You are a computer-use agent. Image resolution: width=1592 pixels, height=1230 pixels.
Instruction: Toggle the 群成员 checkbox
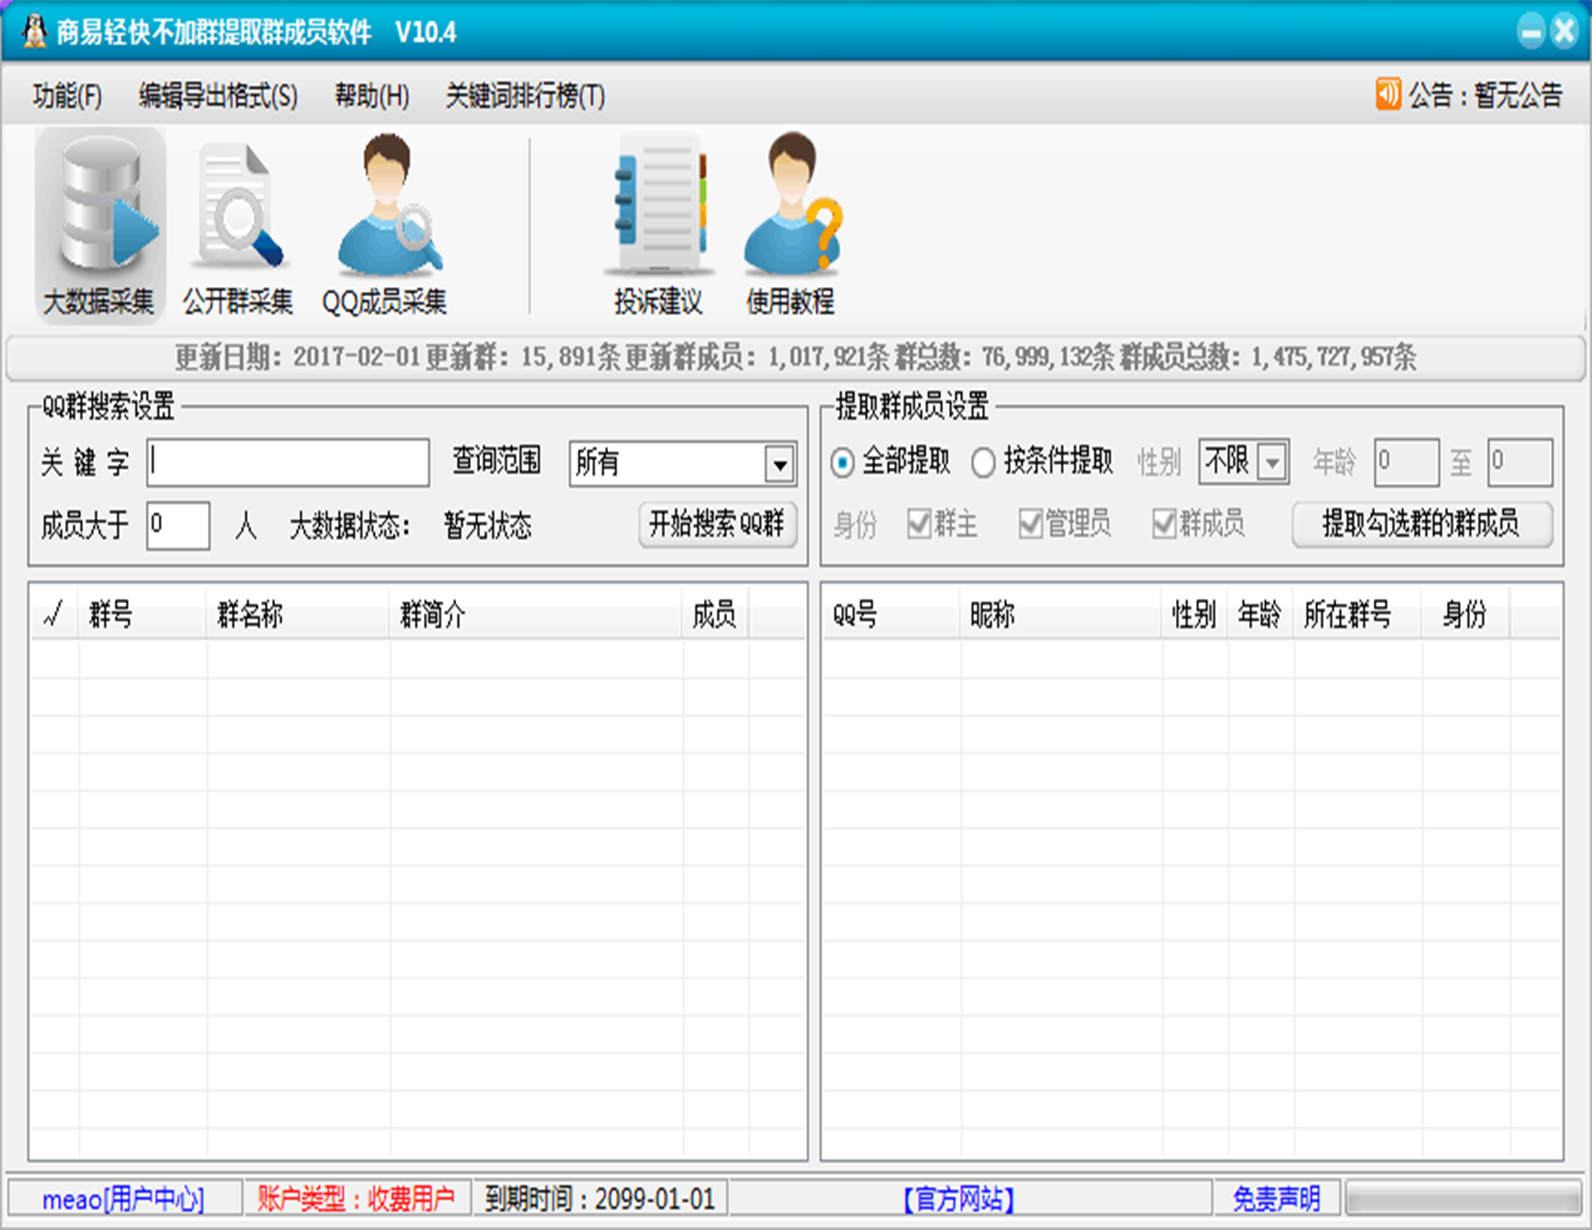click(1163, 523)
